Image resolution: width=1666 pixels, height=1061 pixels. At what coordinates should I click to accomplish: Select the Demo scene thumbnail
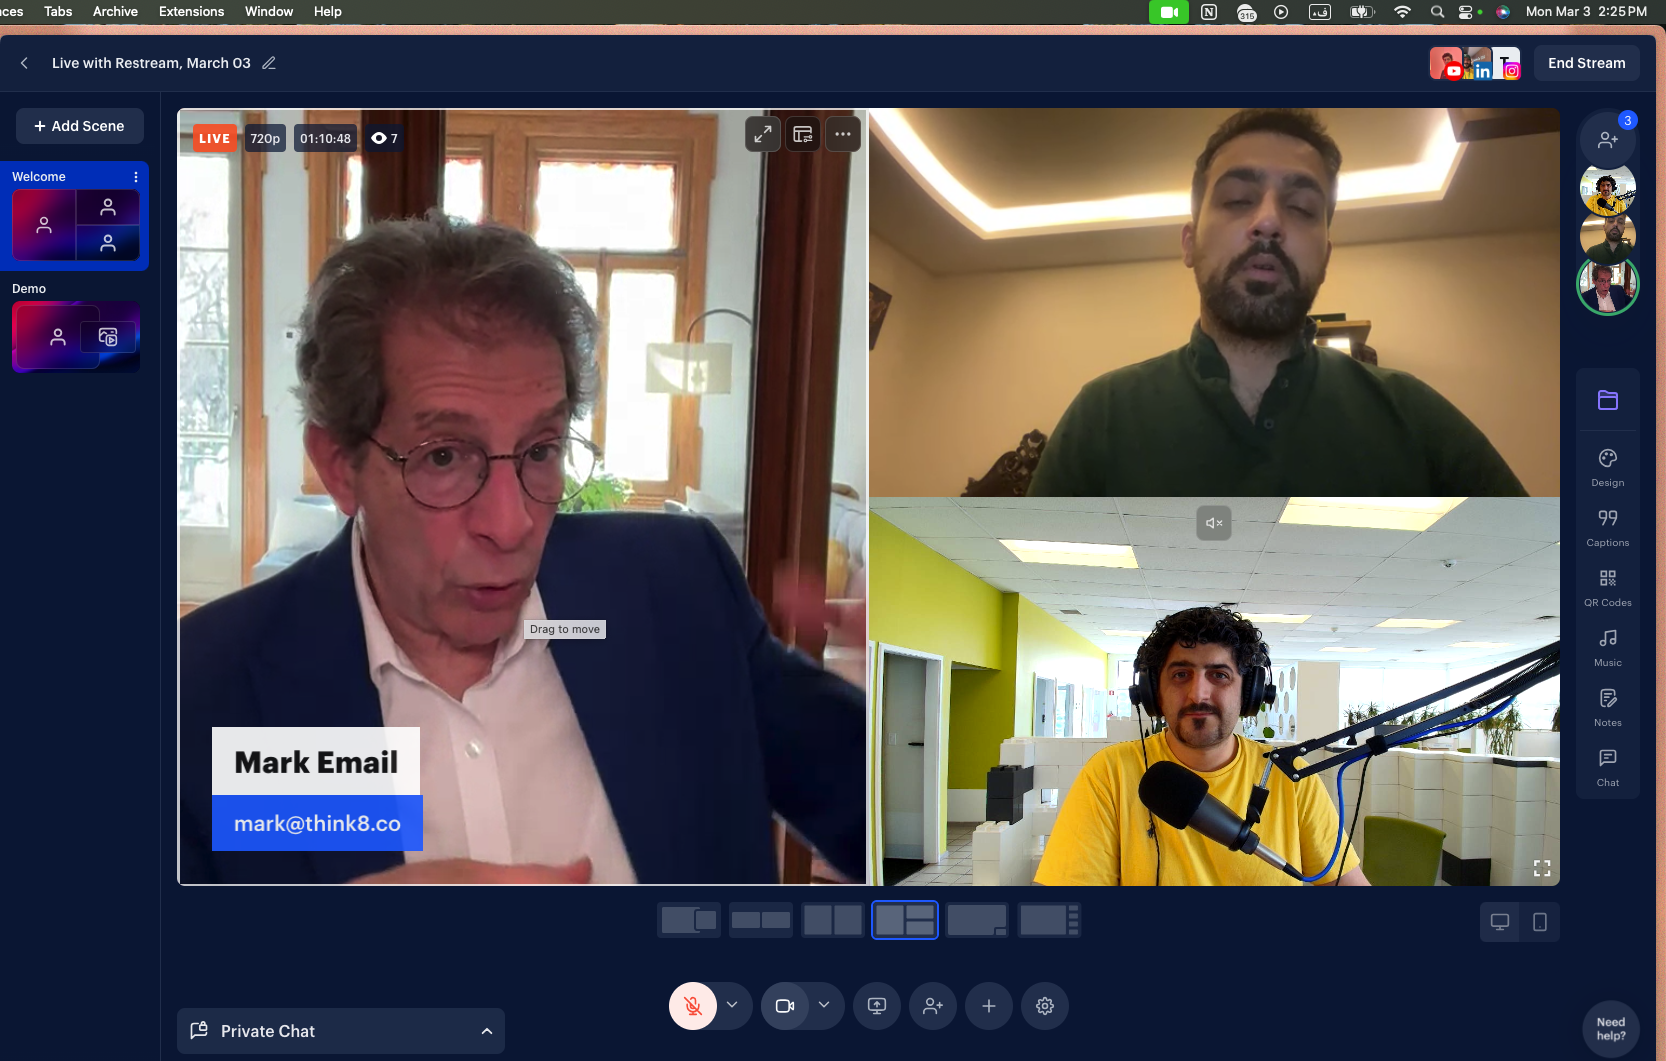[x=76, y=337]
